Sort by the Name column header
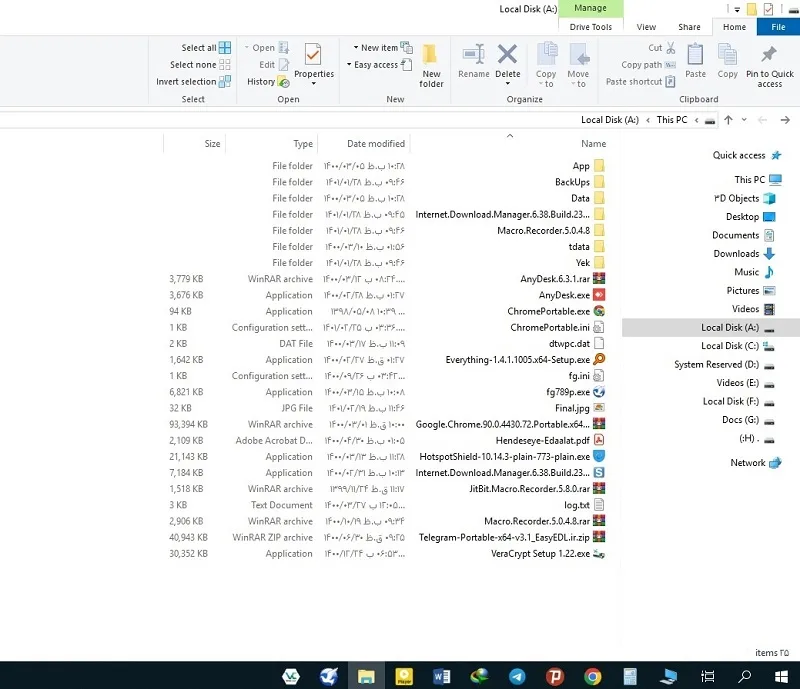The image size is (800, 689). [593, 144]
